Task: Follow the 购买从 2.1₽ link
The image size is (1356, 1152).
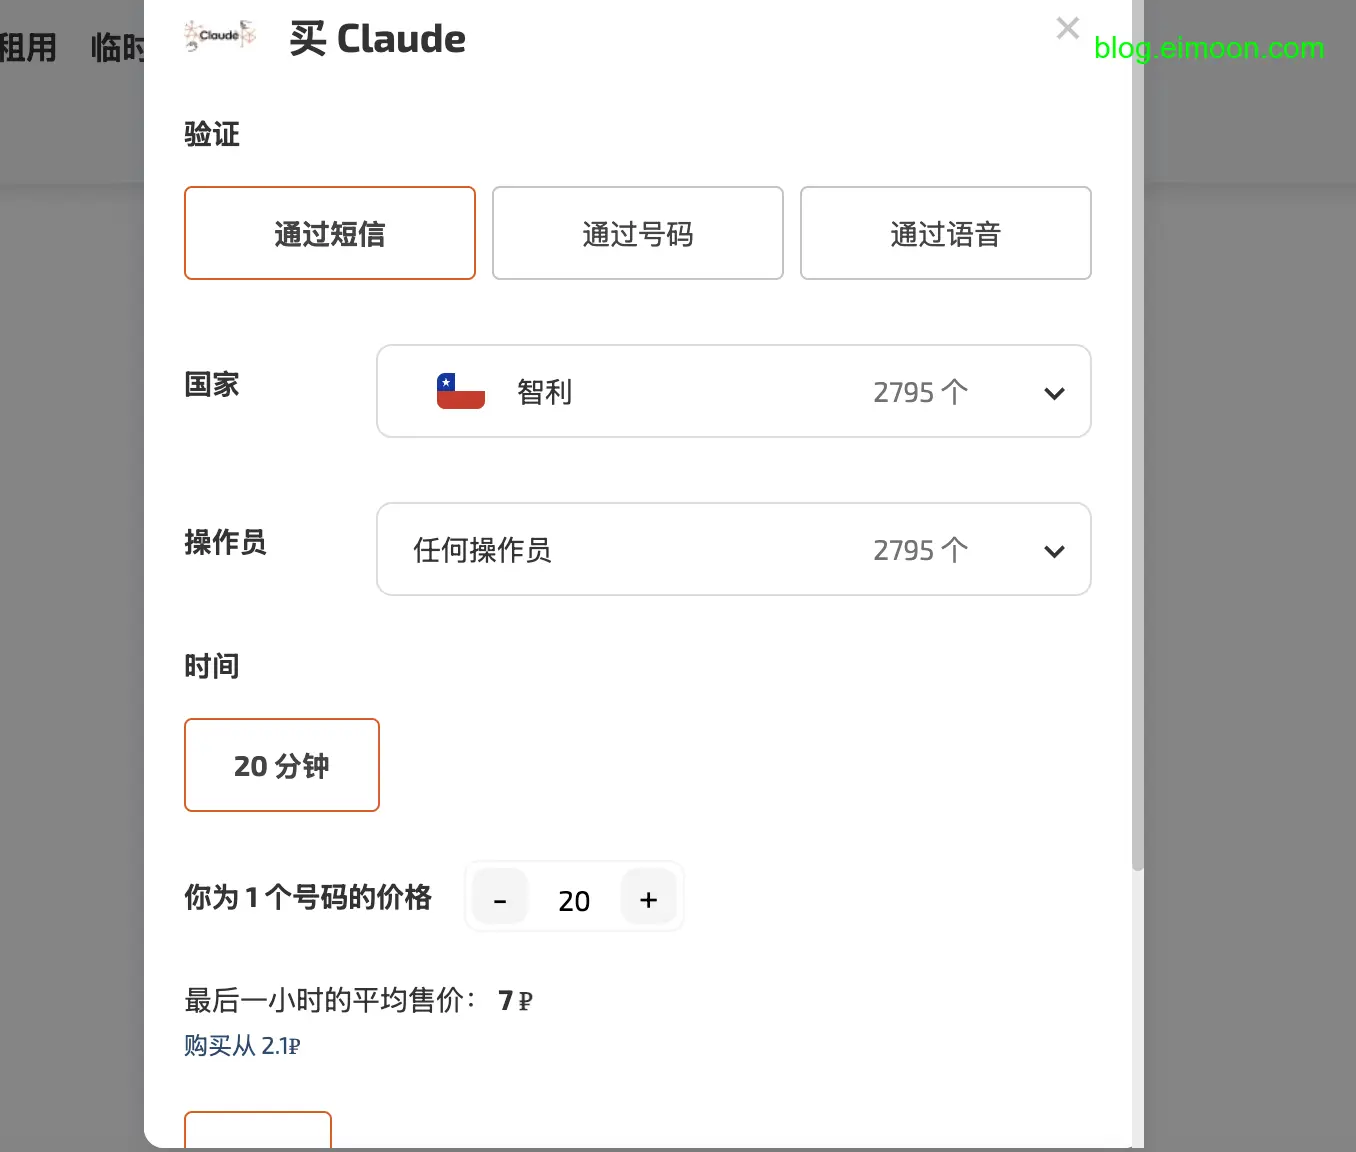Action: click(242, 1046)
